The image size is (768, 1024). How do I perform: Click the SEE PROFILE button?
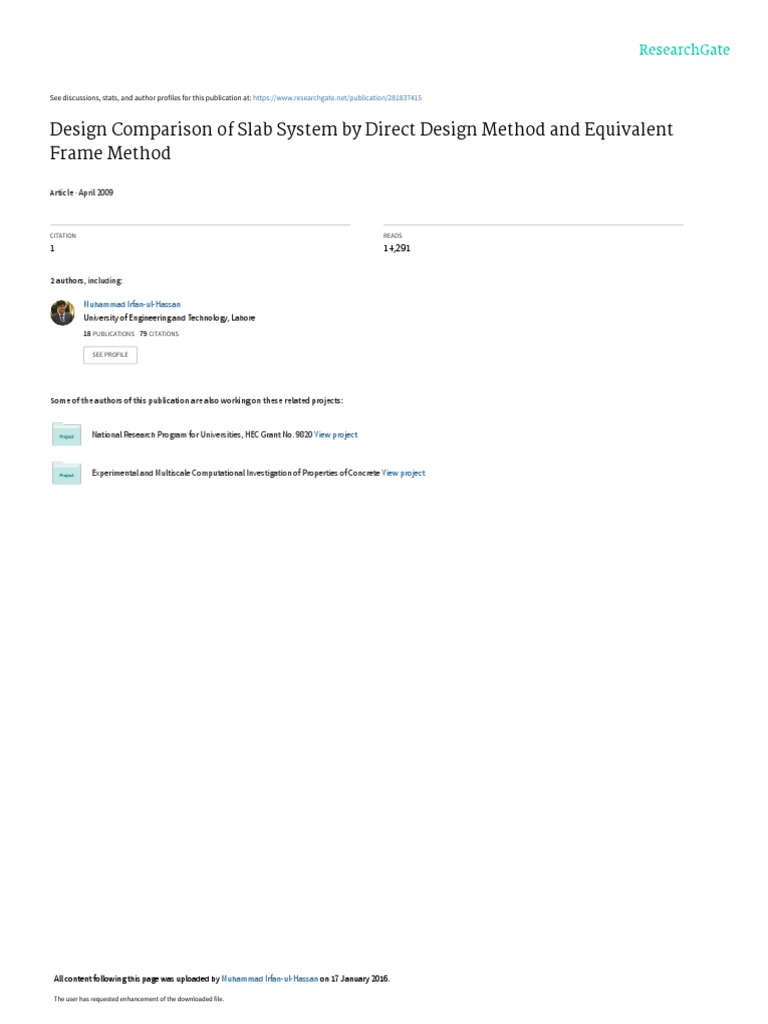point(110,355)
